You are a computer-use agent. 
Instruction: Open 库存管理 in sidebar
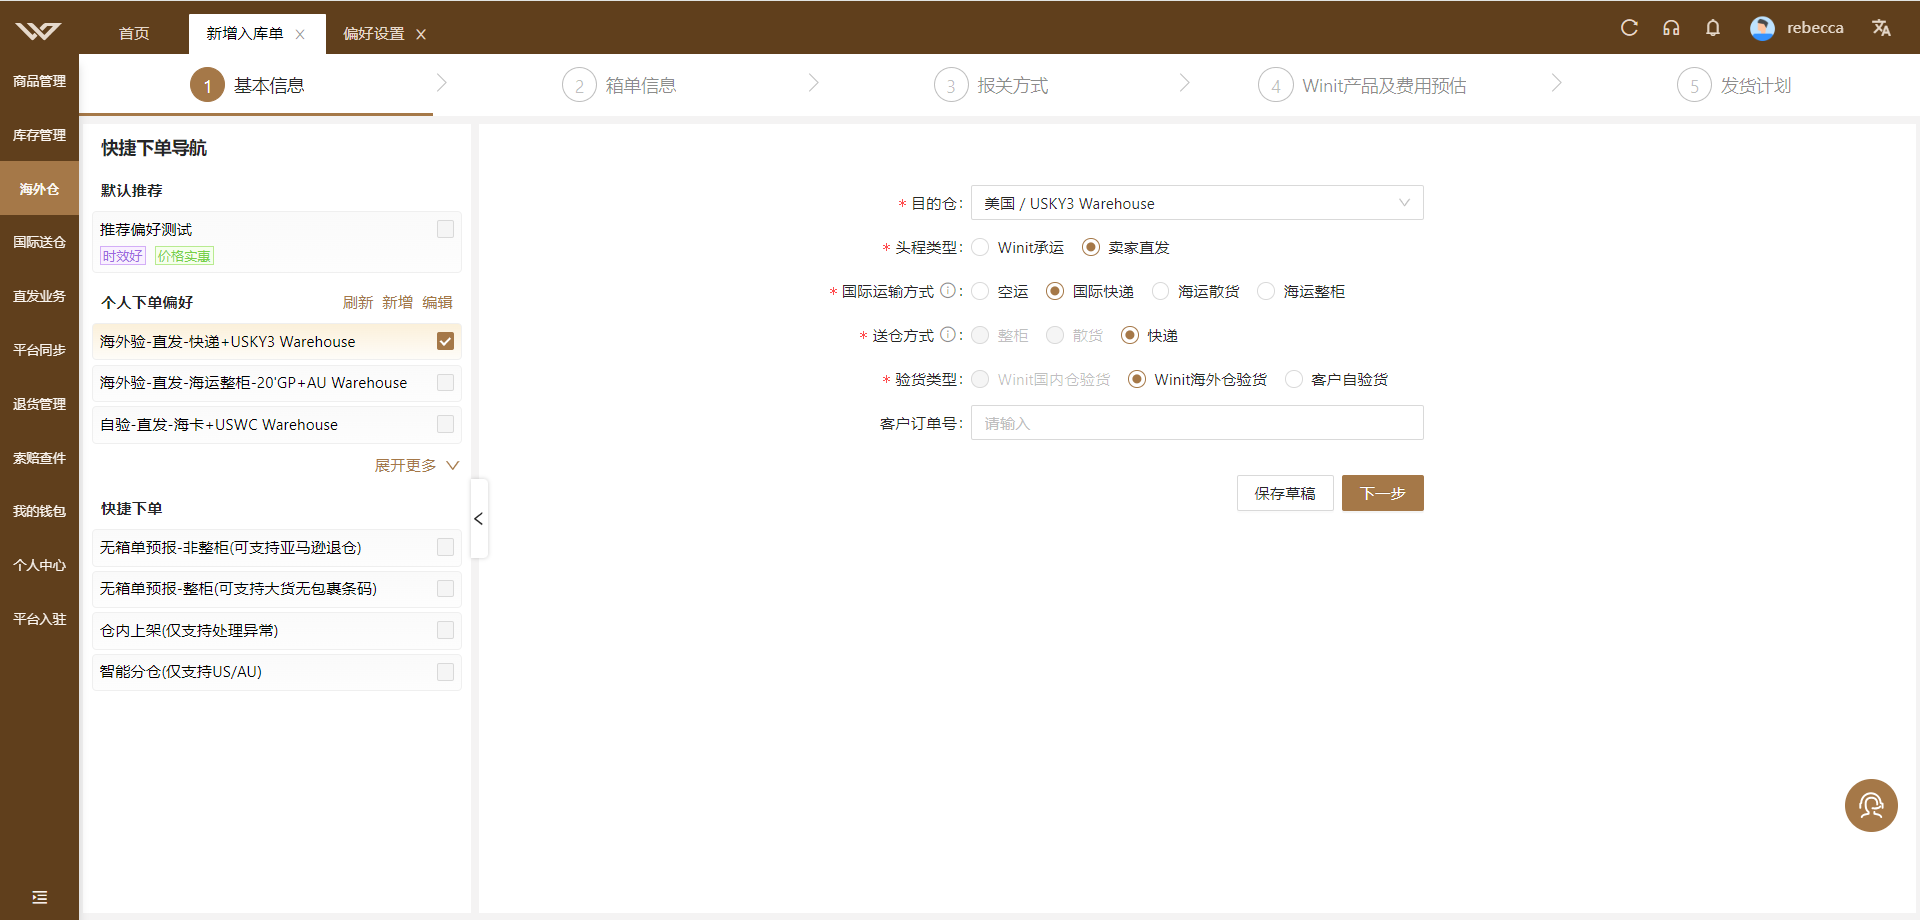pyautogui.click(x=39, y=135)
